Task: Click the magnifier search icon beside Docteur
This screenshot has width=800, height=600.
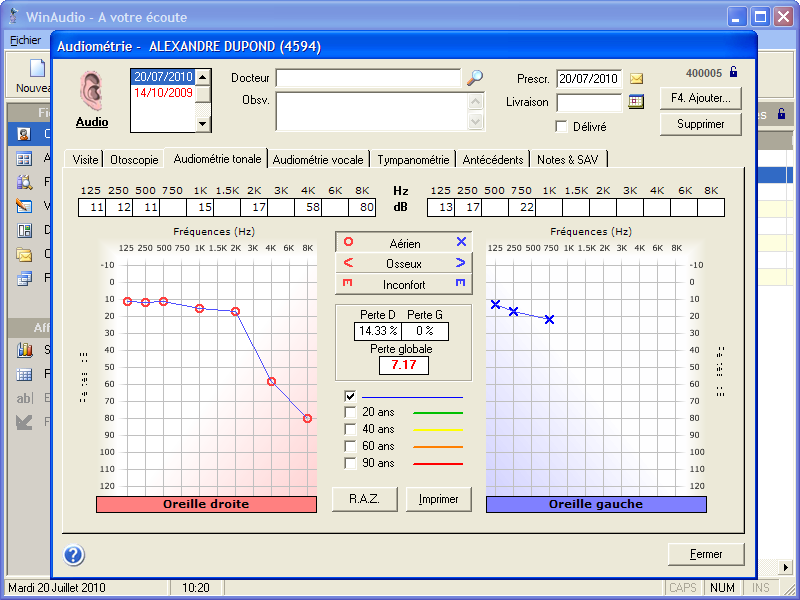Action: [475, 78]
